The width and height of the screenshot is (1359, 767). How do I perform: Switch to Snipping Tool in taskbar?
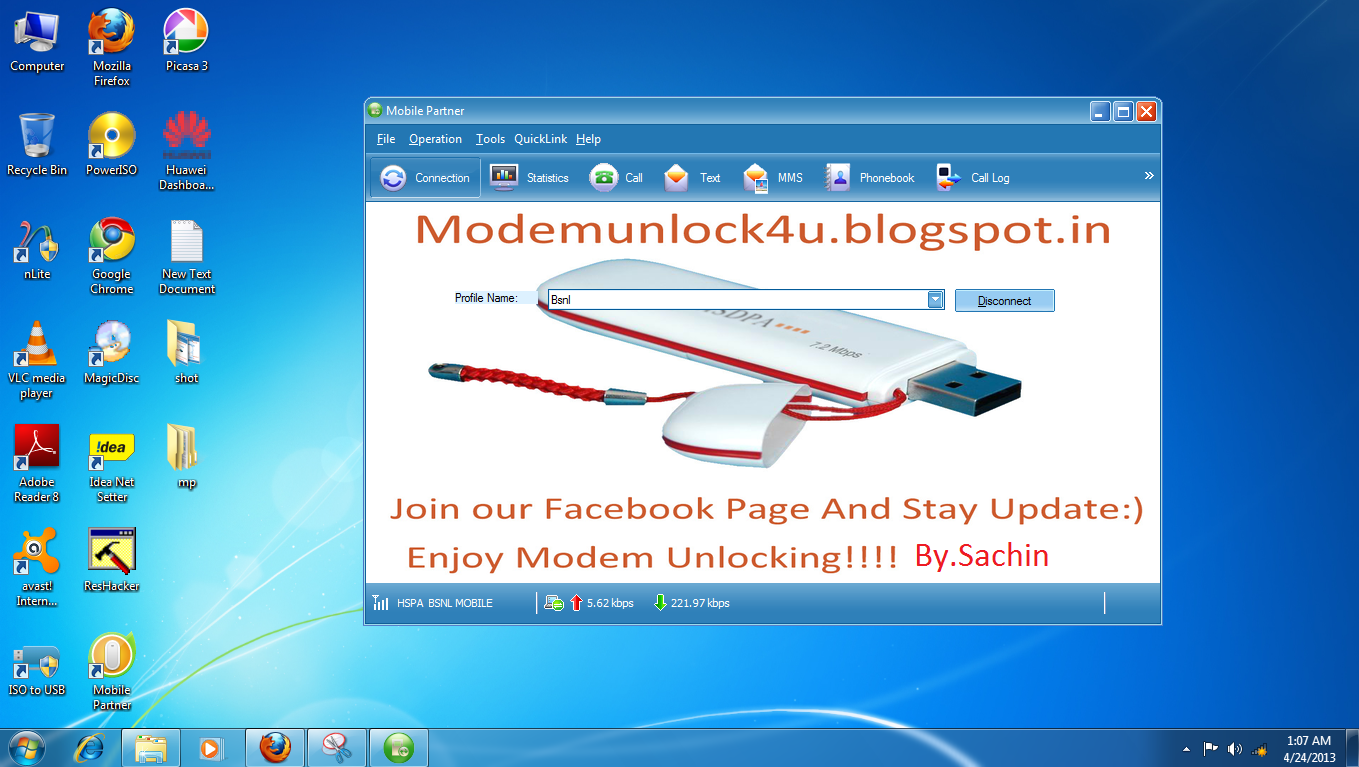pos(337,747)
